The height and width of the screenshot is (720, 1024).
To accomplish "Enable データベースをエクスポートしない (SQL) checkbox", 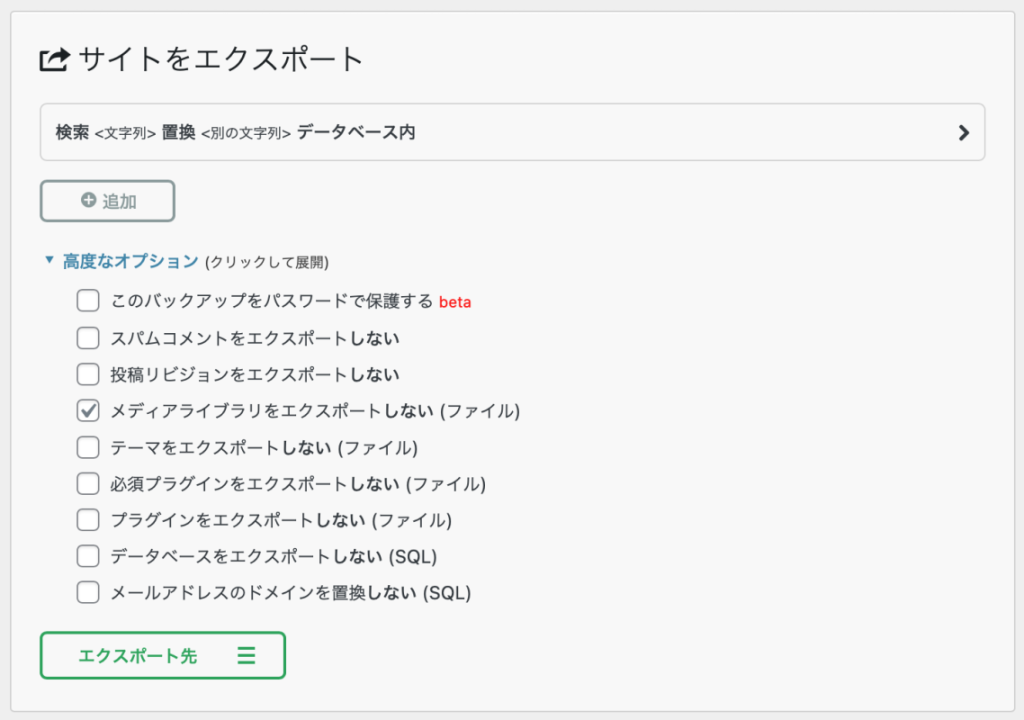I will tap(88, 556).
